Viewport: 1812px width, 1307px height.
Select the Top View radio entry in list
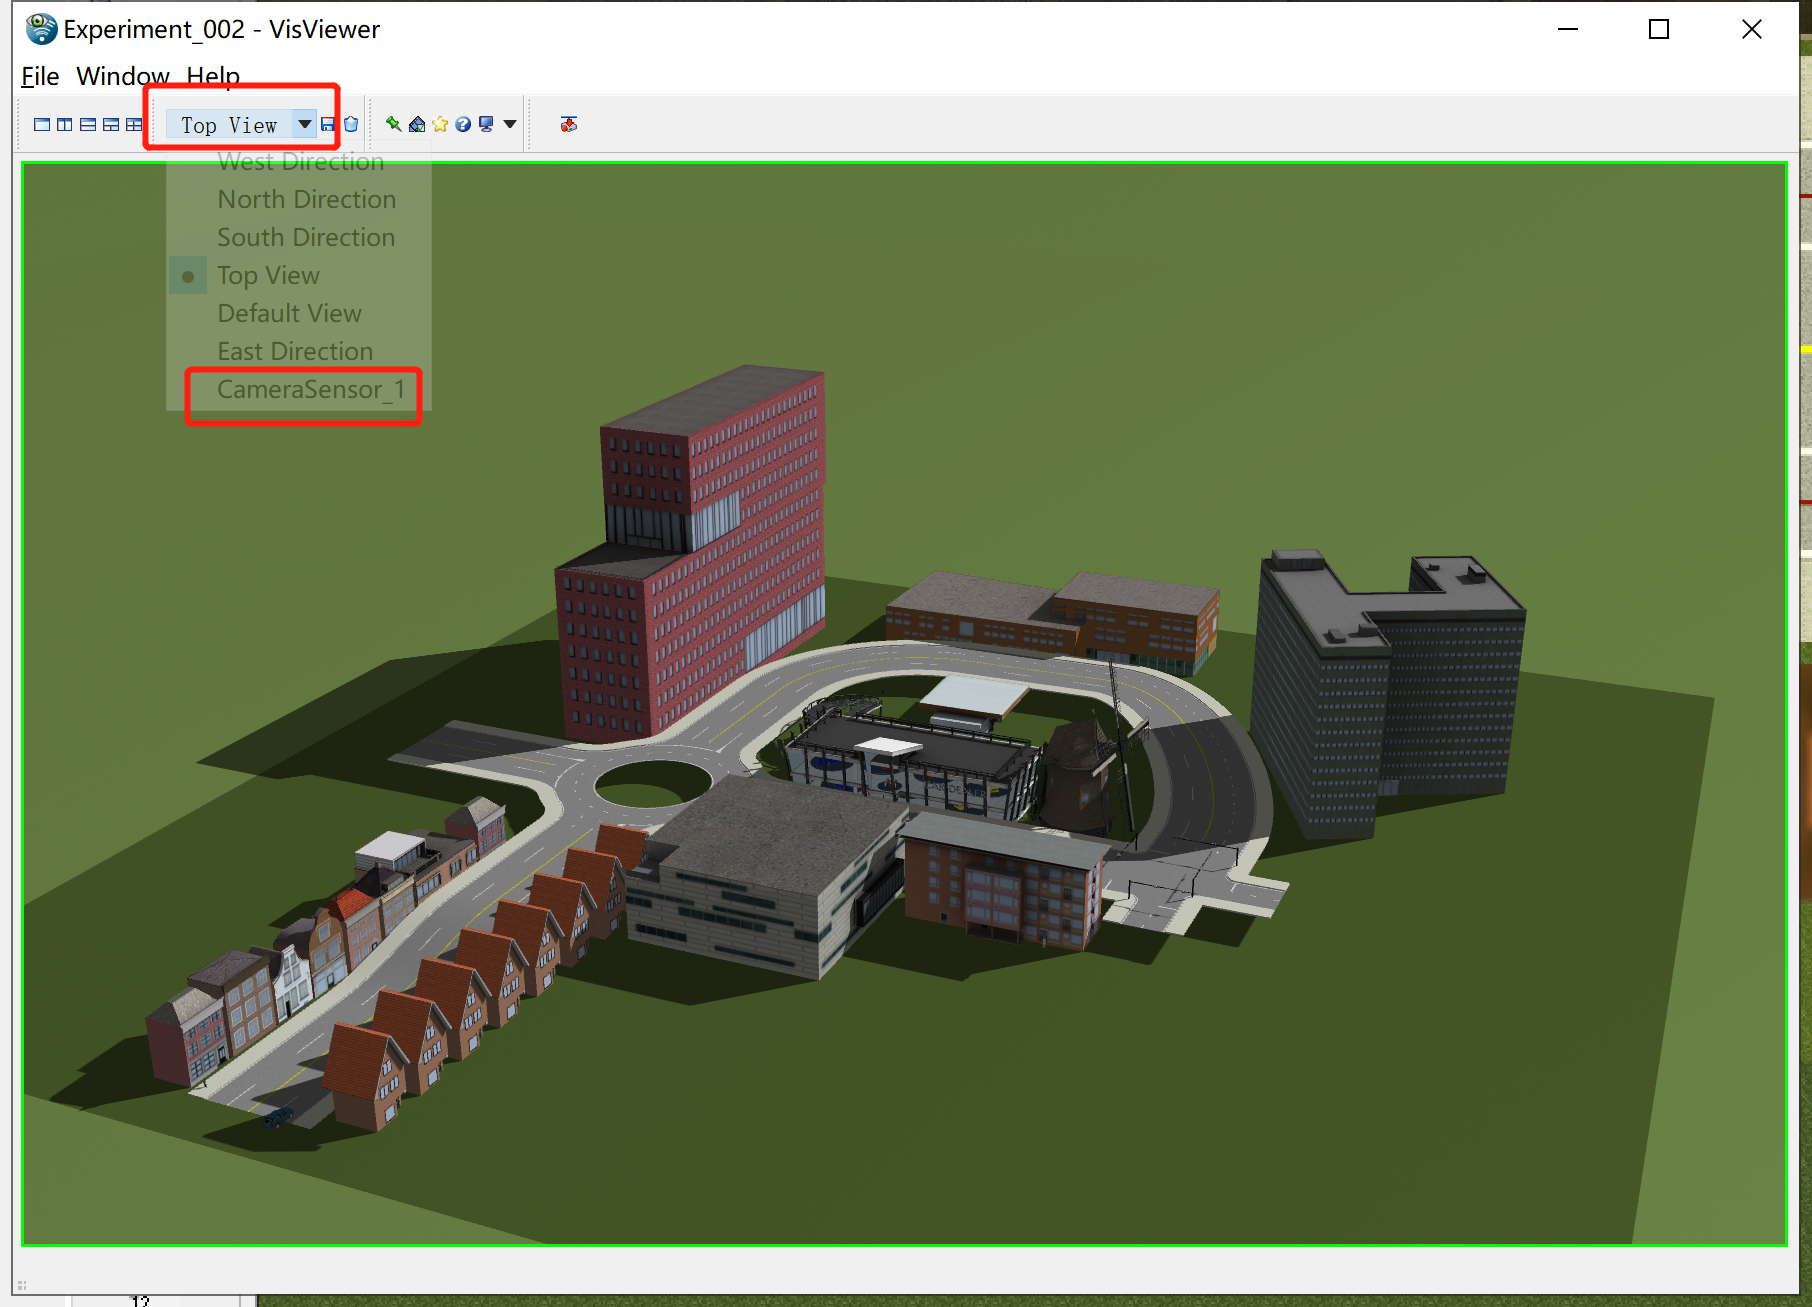[x=300, y=275]
